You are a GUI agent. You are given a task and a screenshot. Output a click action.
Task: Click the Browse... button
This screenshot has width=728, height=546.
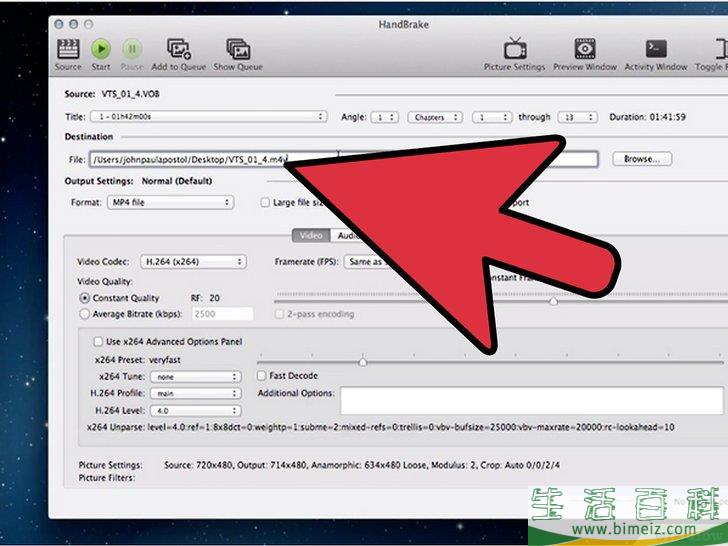pyautogui.click(x=642, y=159)
